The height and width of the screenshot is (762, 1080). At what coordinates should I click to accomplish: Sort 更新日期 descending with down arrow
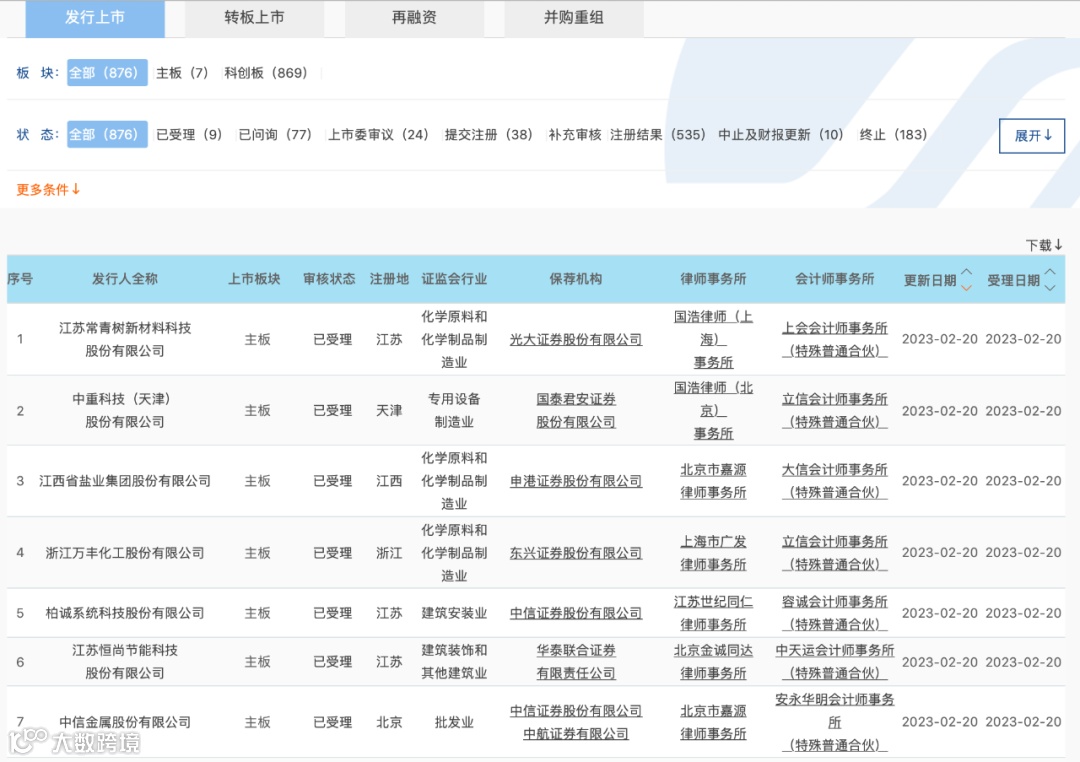[x=966, y=287]
